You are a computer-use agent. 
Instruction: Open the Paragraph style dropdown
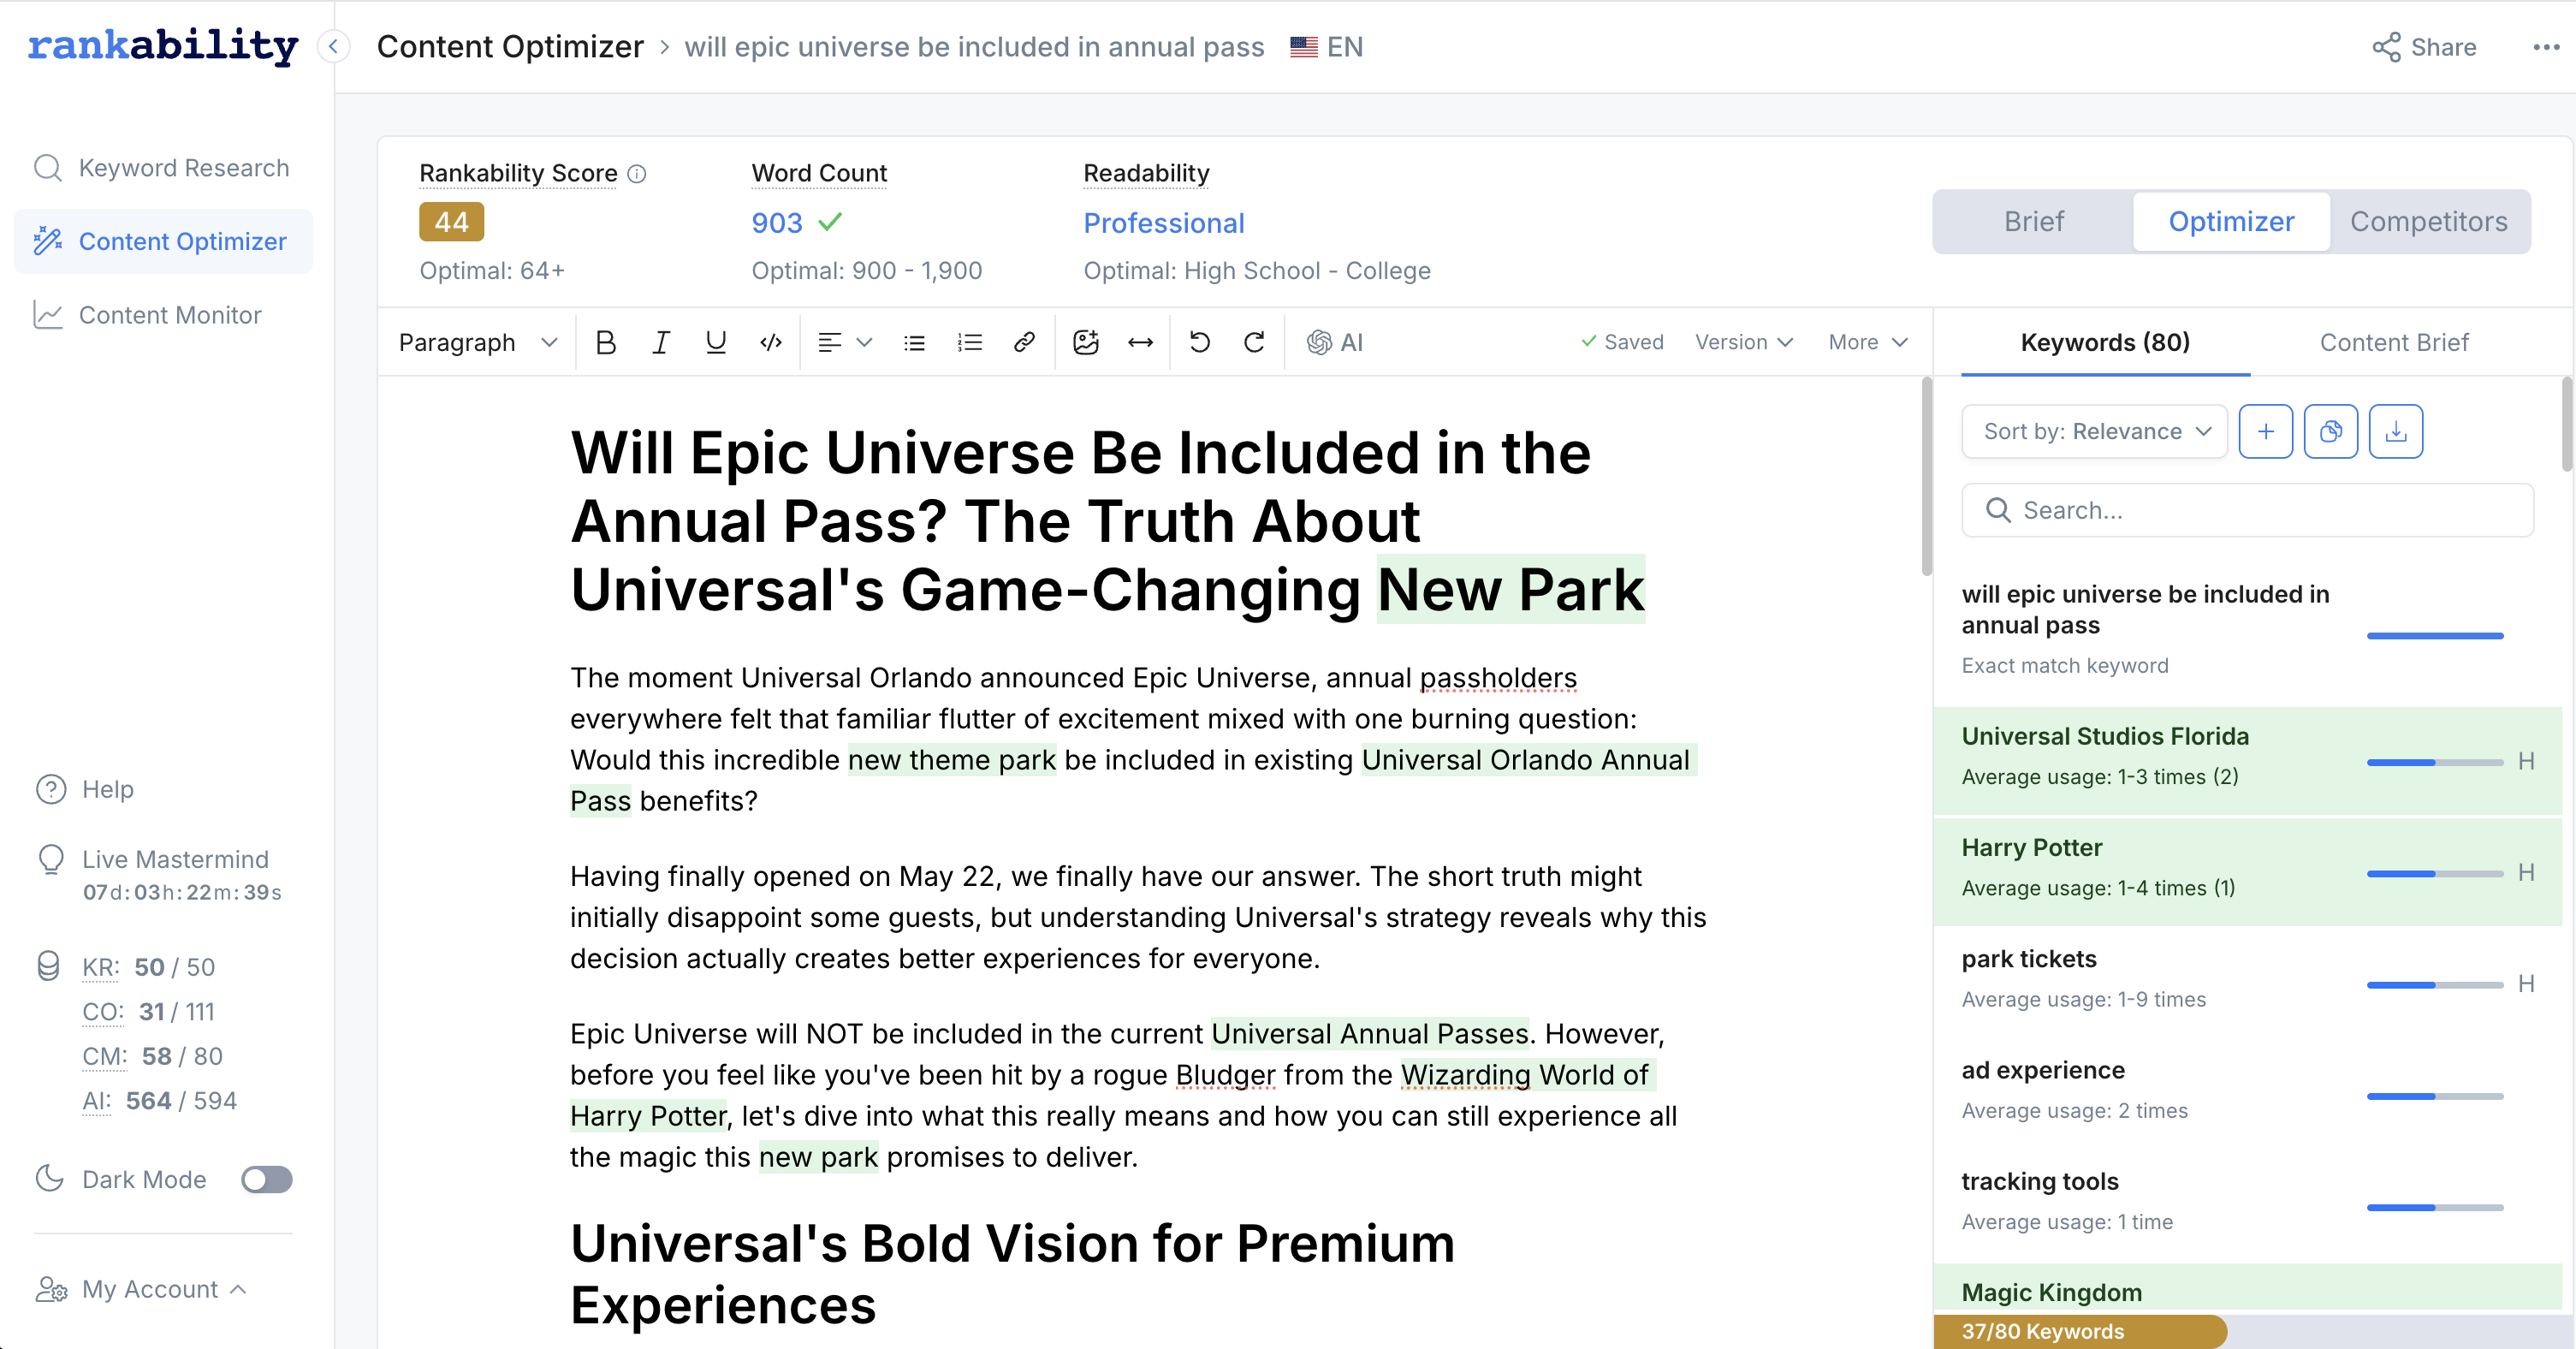point(477,342)
